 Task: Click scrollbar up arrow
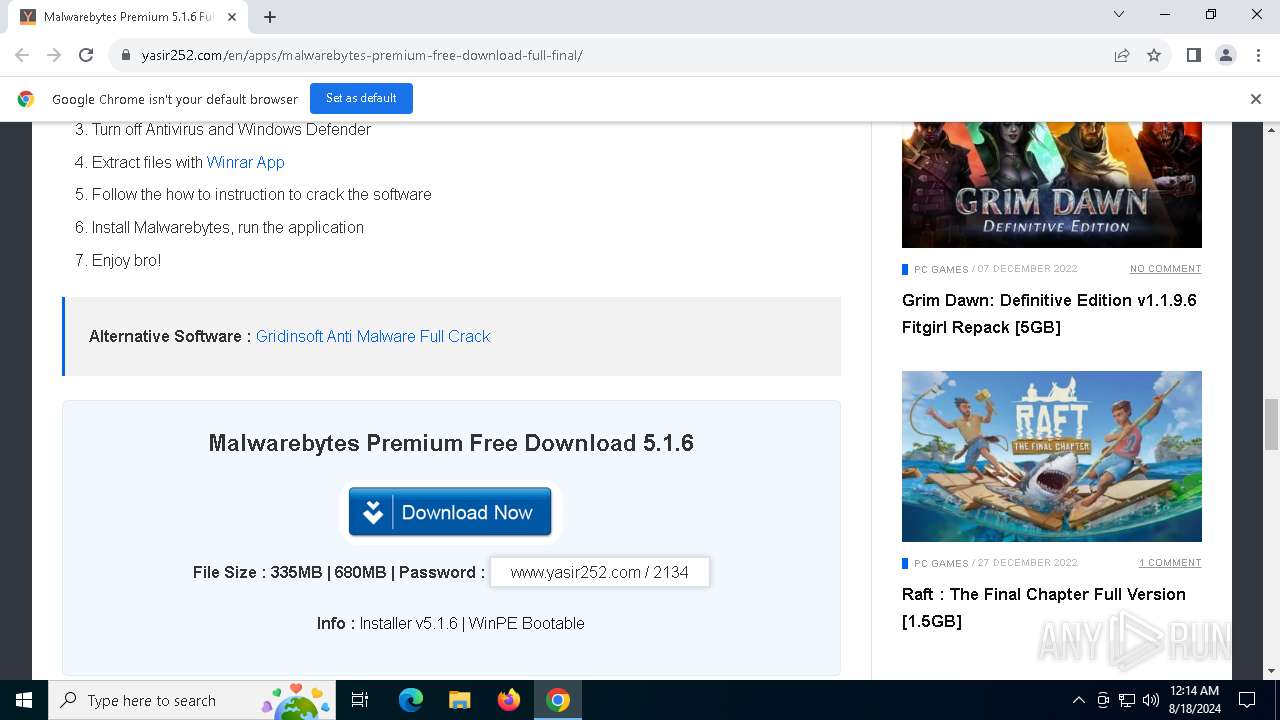pyautogui.click(x=1272, y=130)
